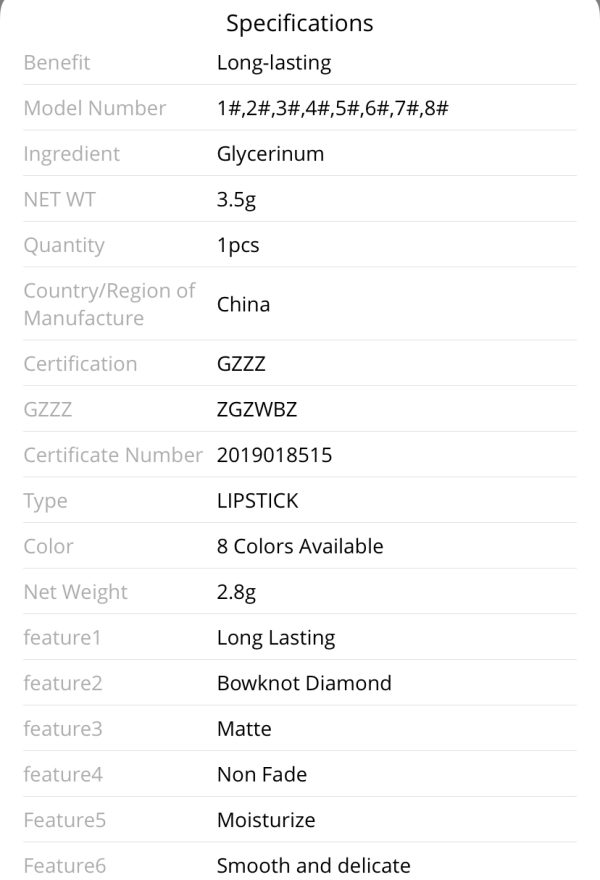Tap the 8 Colors Available value

point(300,546)
